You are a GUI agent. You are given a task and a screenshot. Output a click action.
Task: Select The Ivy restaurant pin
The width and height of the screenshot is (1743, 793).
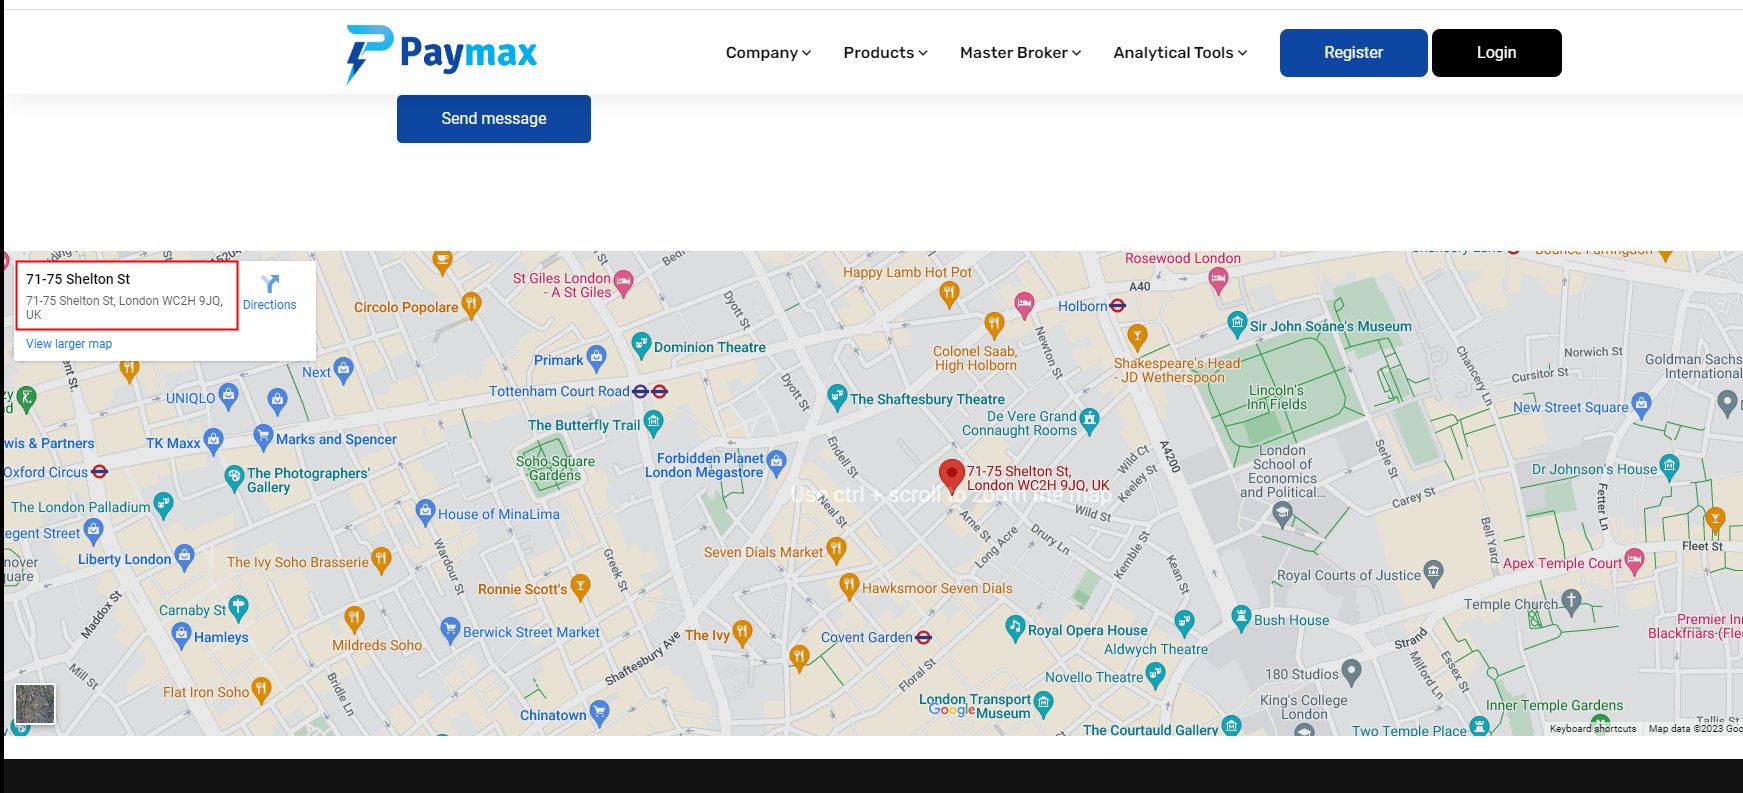(x=741, y=632)
